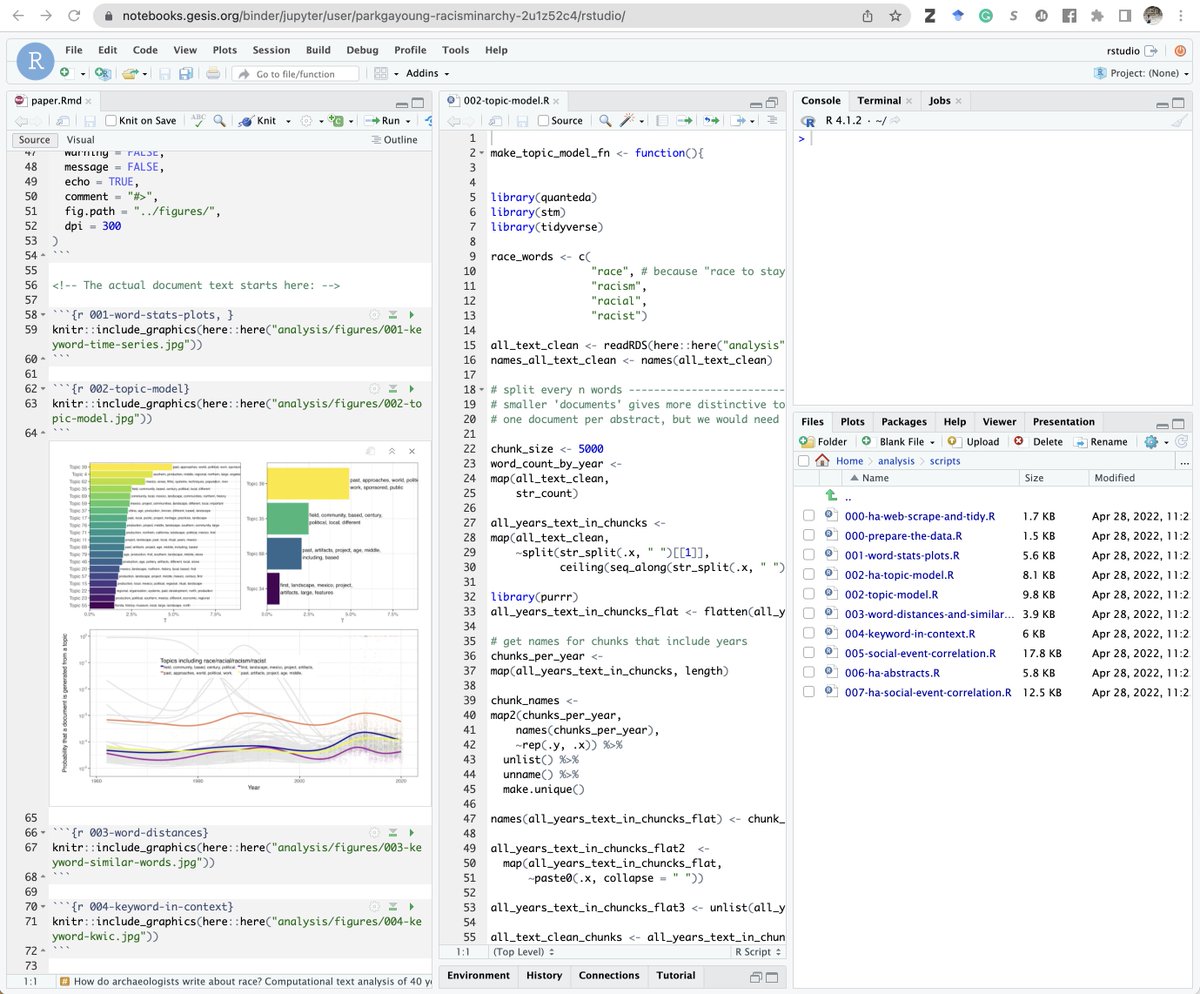This screenshot has height=994, width=1200.
Task: Switch to the Packages tab
Action: (904, 421)
